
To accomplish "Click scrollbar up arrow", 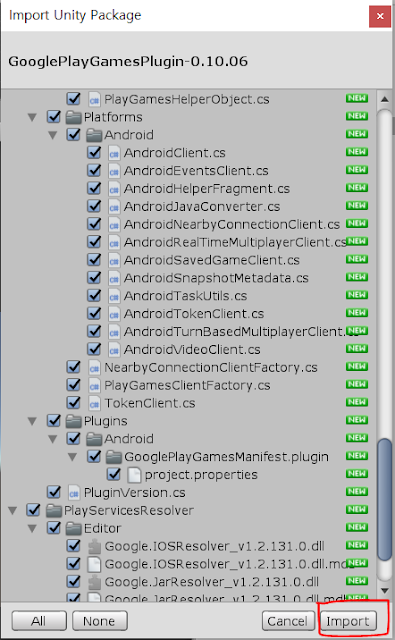I will (384, 99).
